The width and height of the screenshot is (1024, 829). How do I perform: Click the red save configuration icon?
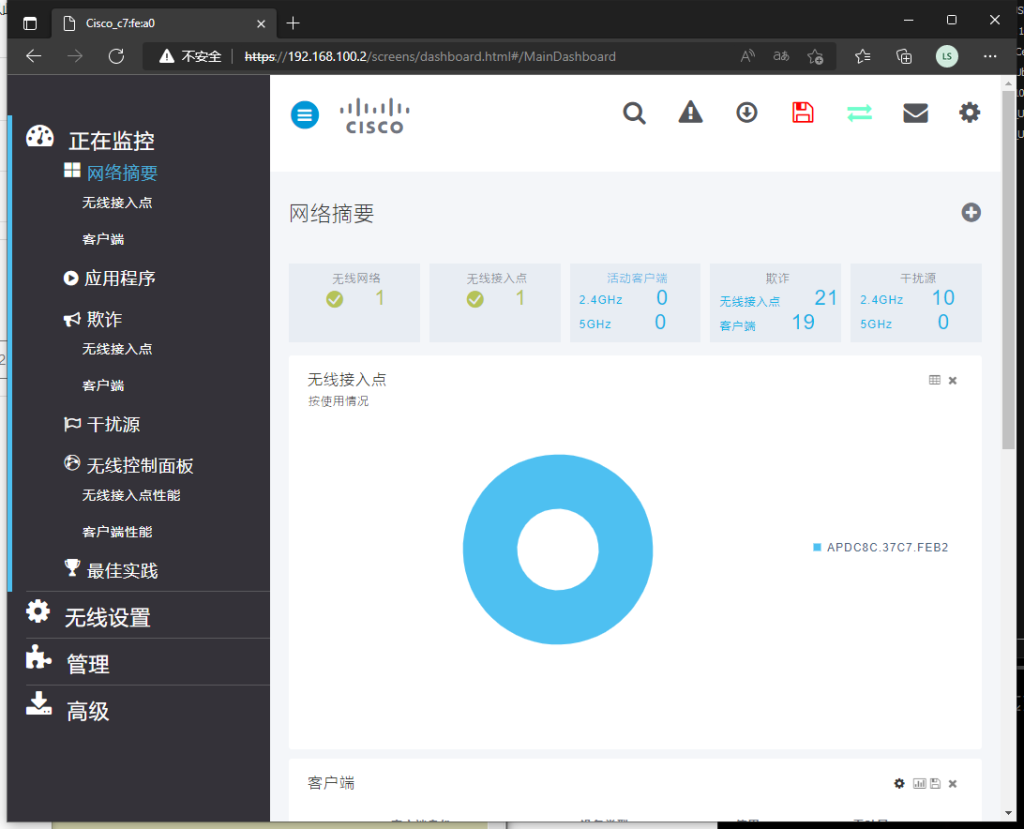click(x=802, y=113)
